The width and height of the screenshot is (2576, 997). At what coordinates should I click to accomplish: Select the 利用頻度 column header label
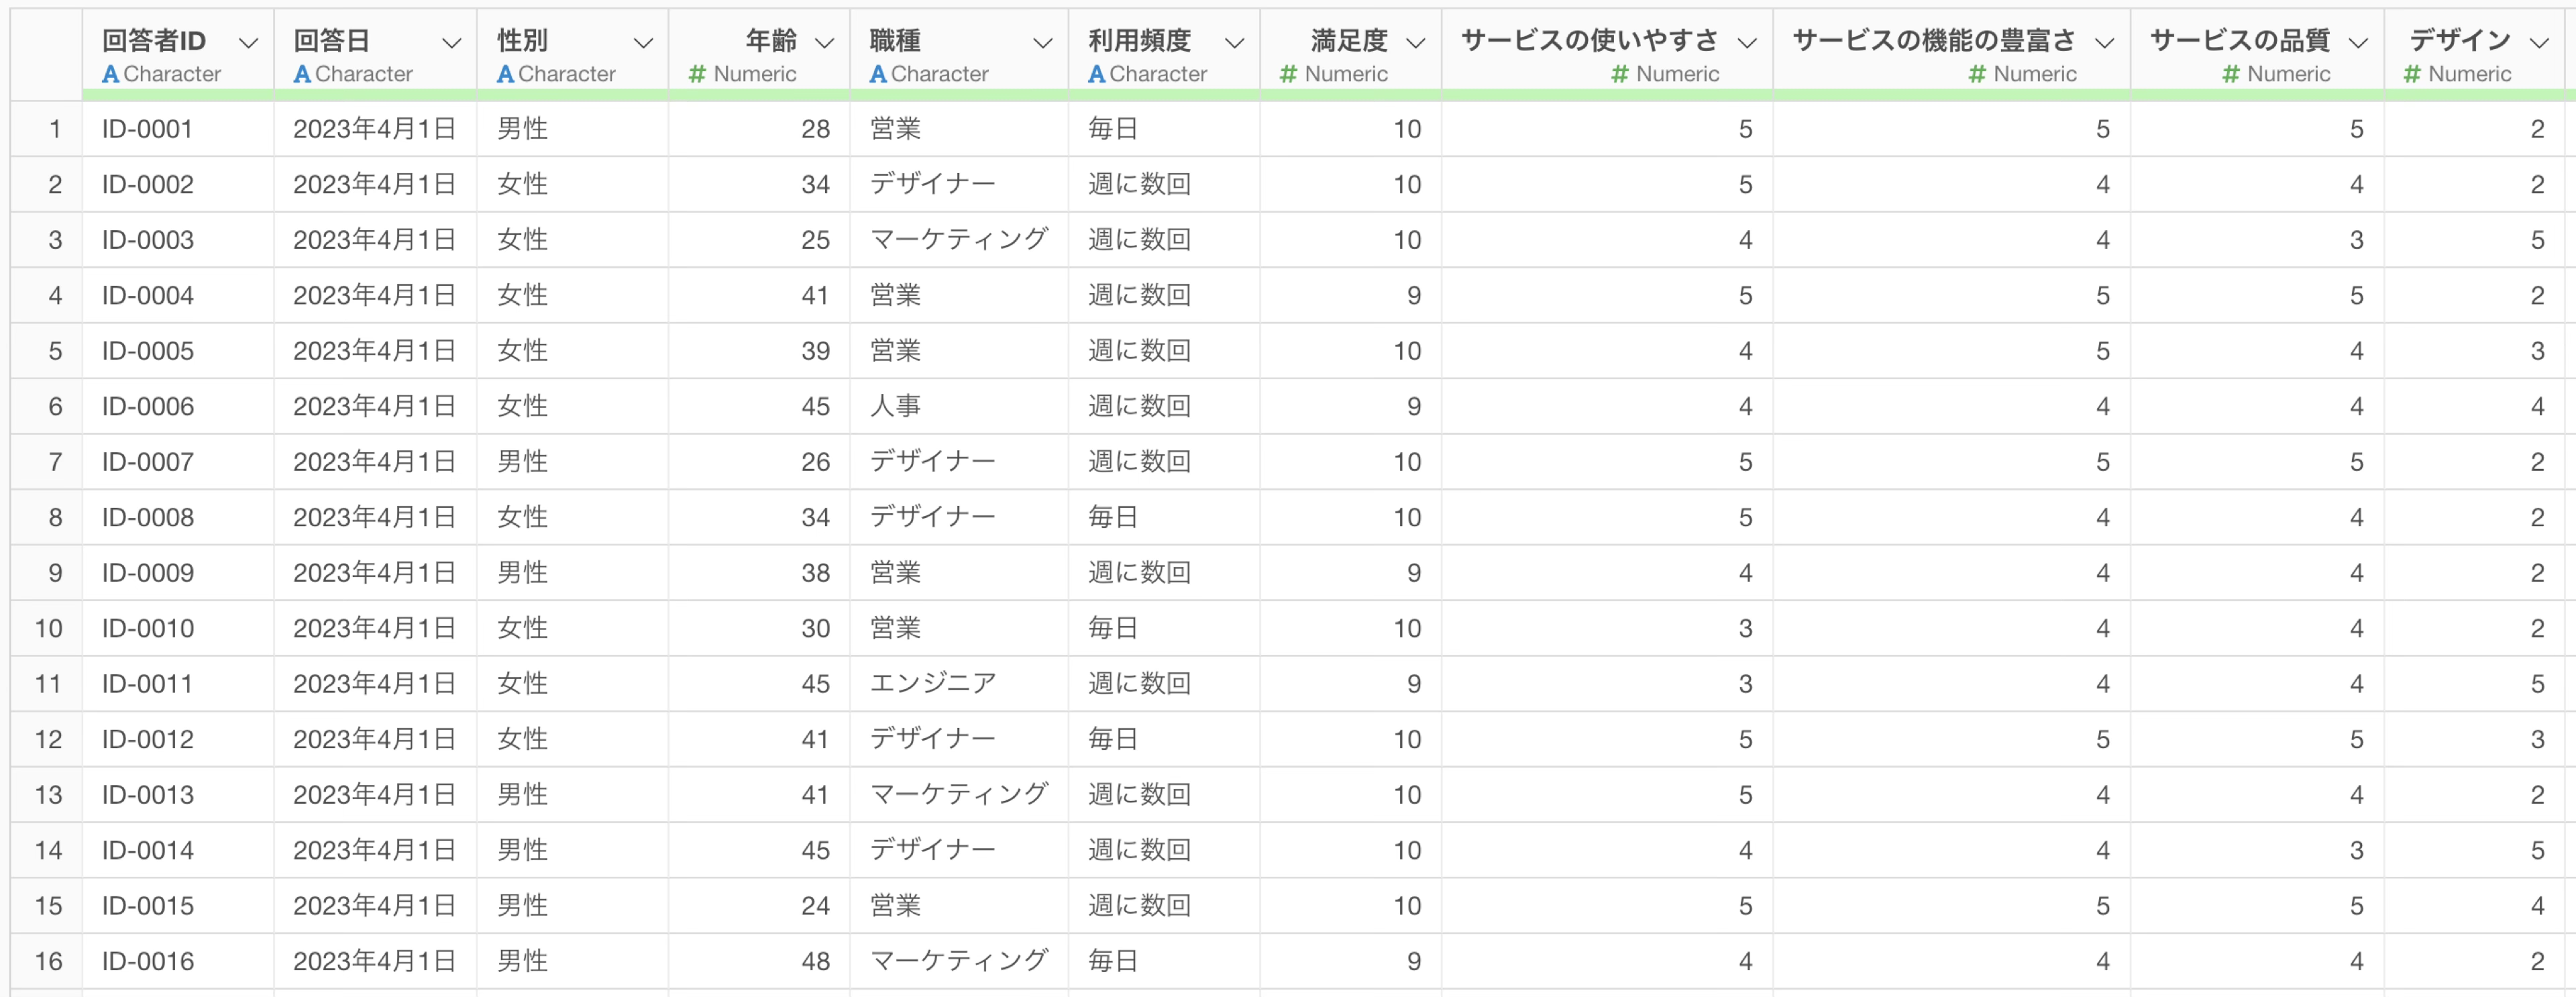click(x=1139, y=40)
